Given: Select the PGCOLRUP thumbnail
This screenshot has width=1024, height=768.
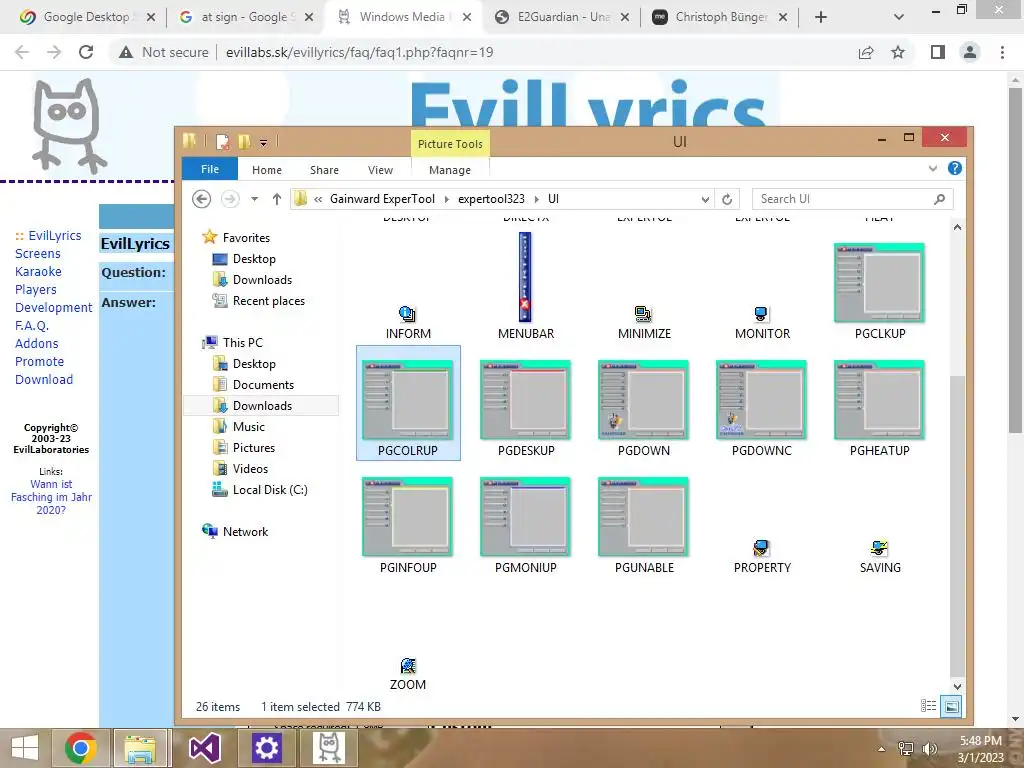Looking at the screenshot, I should pyautogui.click(x=408, y=400).
